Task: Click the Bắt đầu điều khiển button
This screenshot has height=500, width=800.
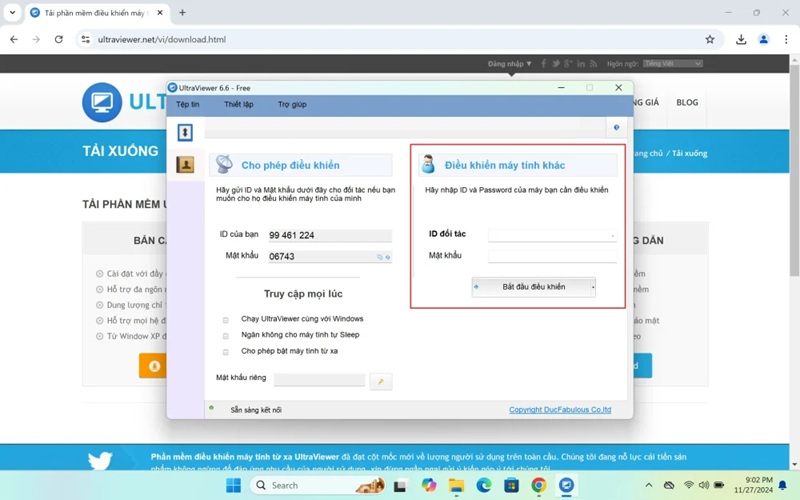Action: pos(534,287)
